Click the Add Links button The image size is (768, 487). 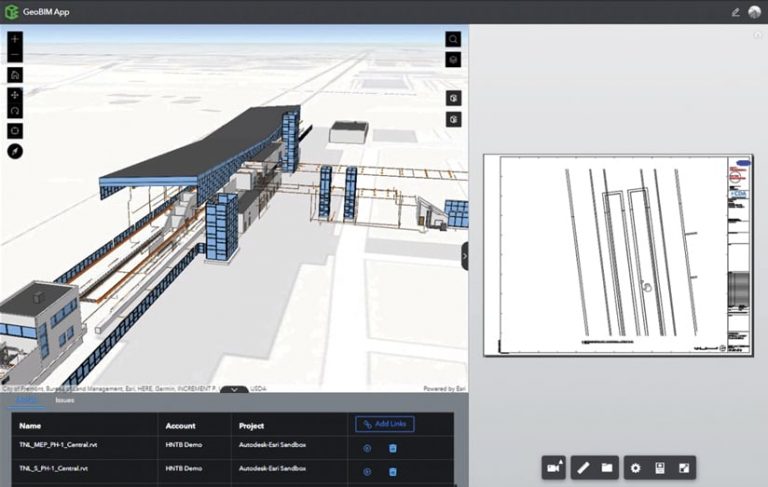(385, 424)
